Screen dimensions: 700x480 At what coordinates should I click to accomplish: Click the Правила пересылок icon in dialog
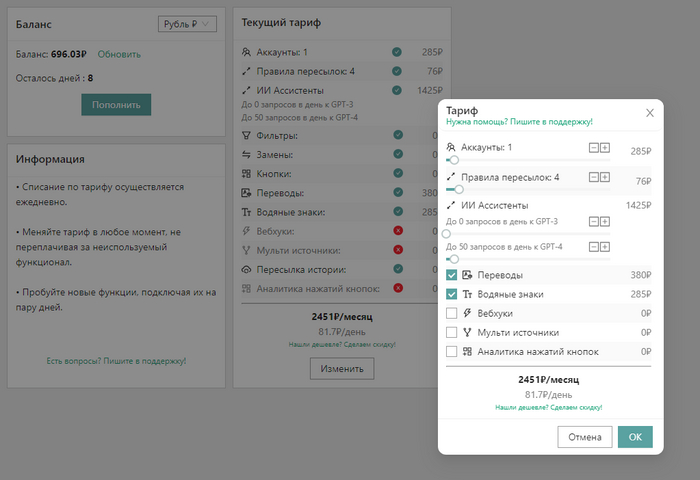(452, 177)
